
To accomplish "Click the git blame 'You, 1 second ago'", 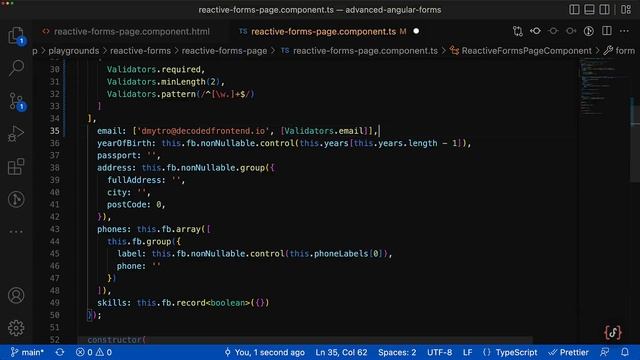I will click(264, 352).
